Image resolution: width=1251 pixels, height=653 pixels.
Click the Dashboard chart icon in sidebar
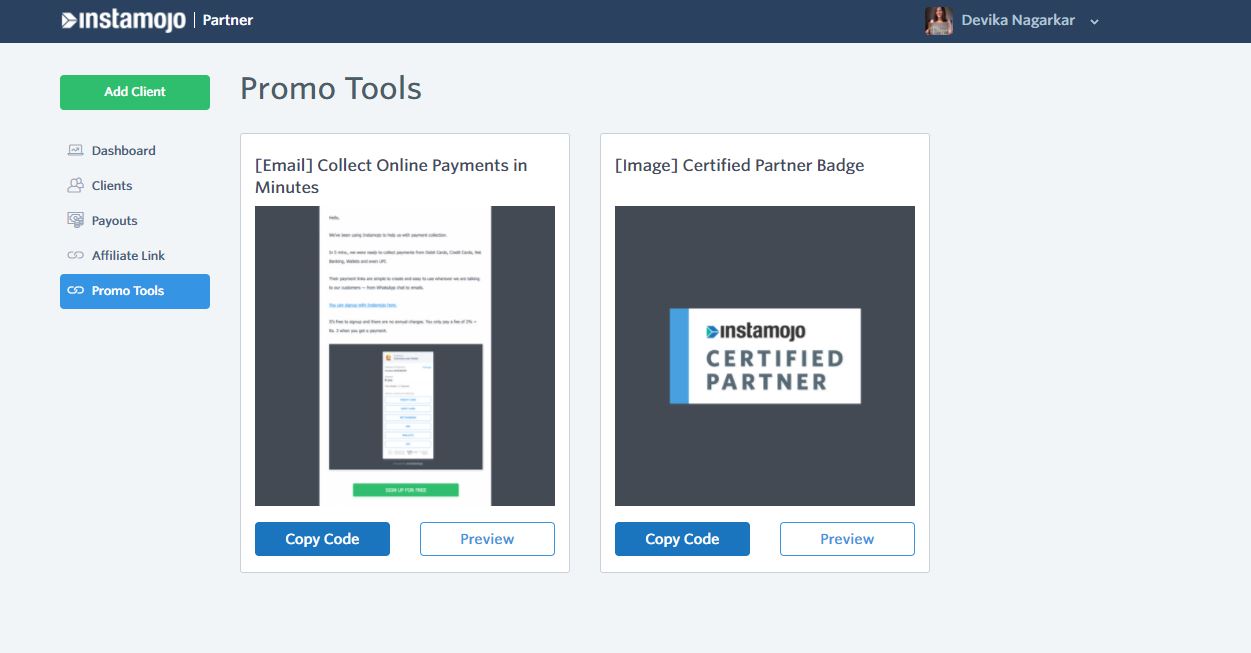pyautogui.click(x=75, y=150)
